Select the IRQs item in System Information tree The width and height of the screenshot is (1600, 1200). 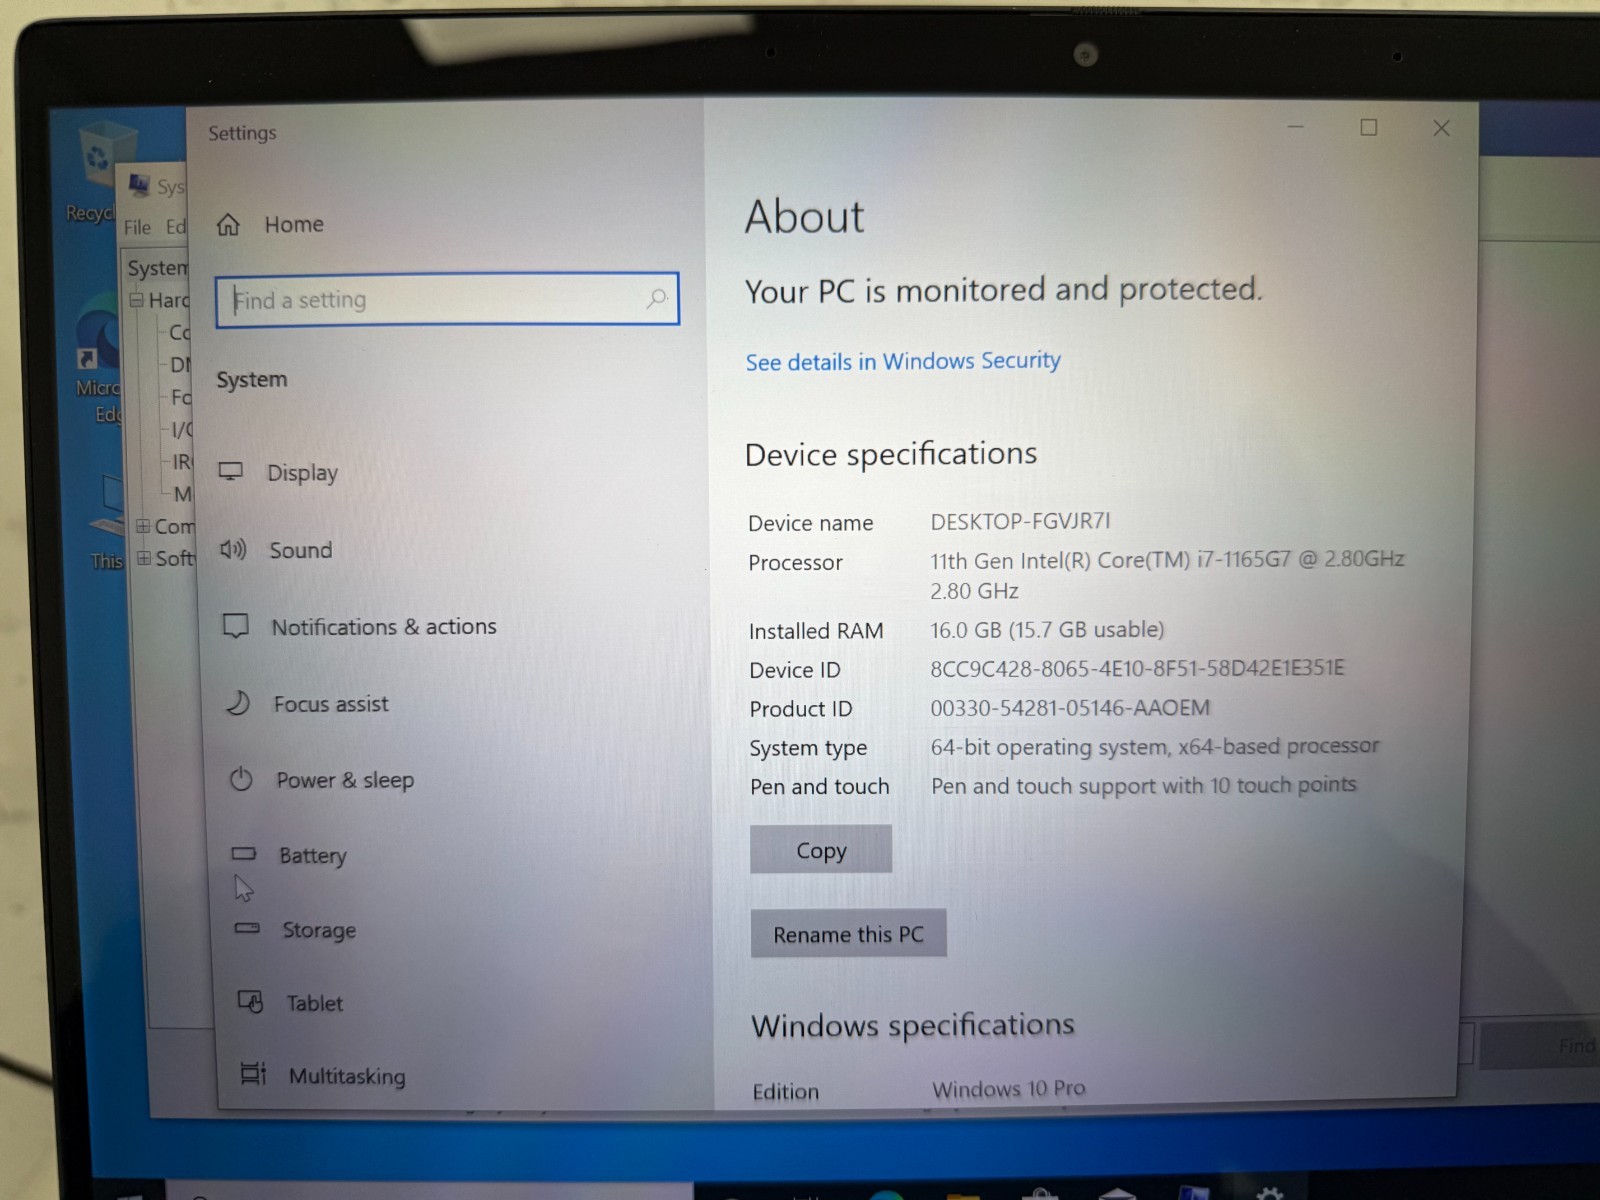coord(181,462)
